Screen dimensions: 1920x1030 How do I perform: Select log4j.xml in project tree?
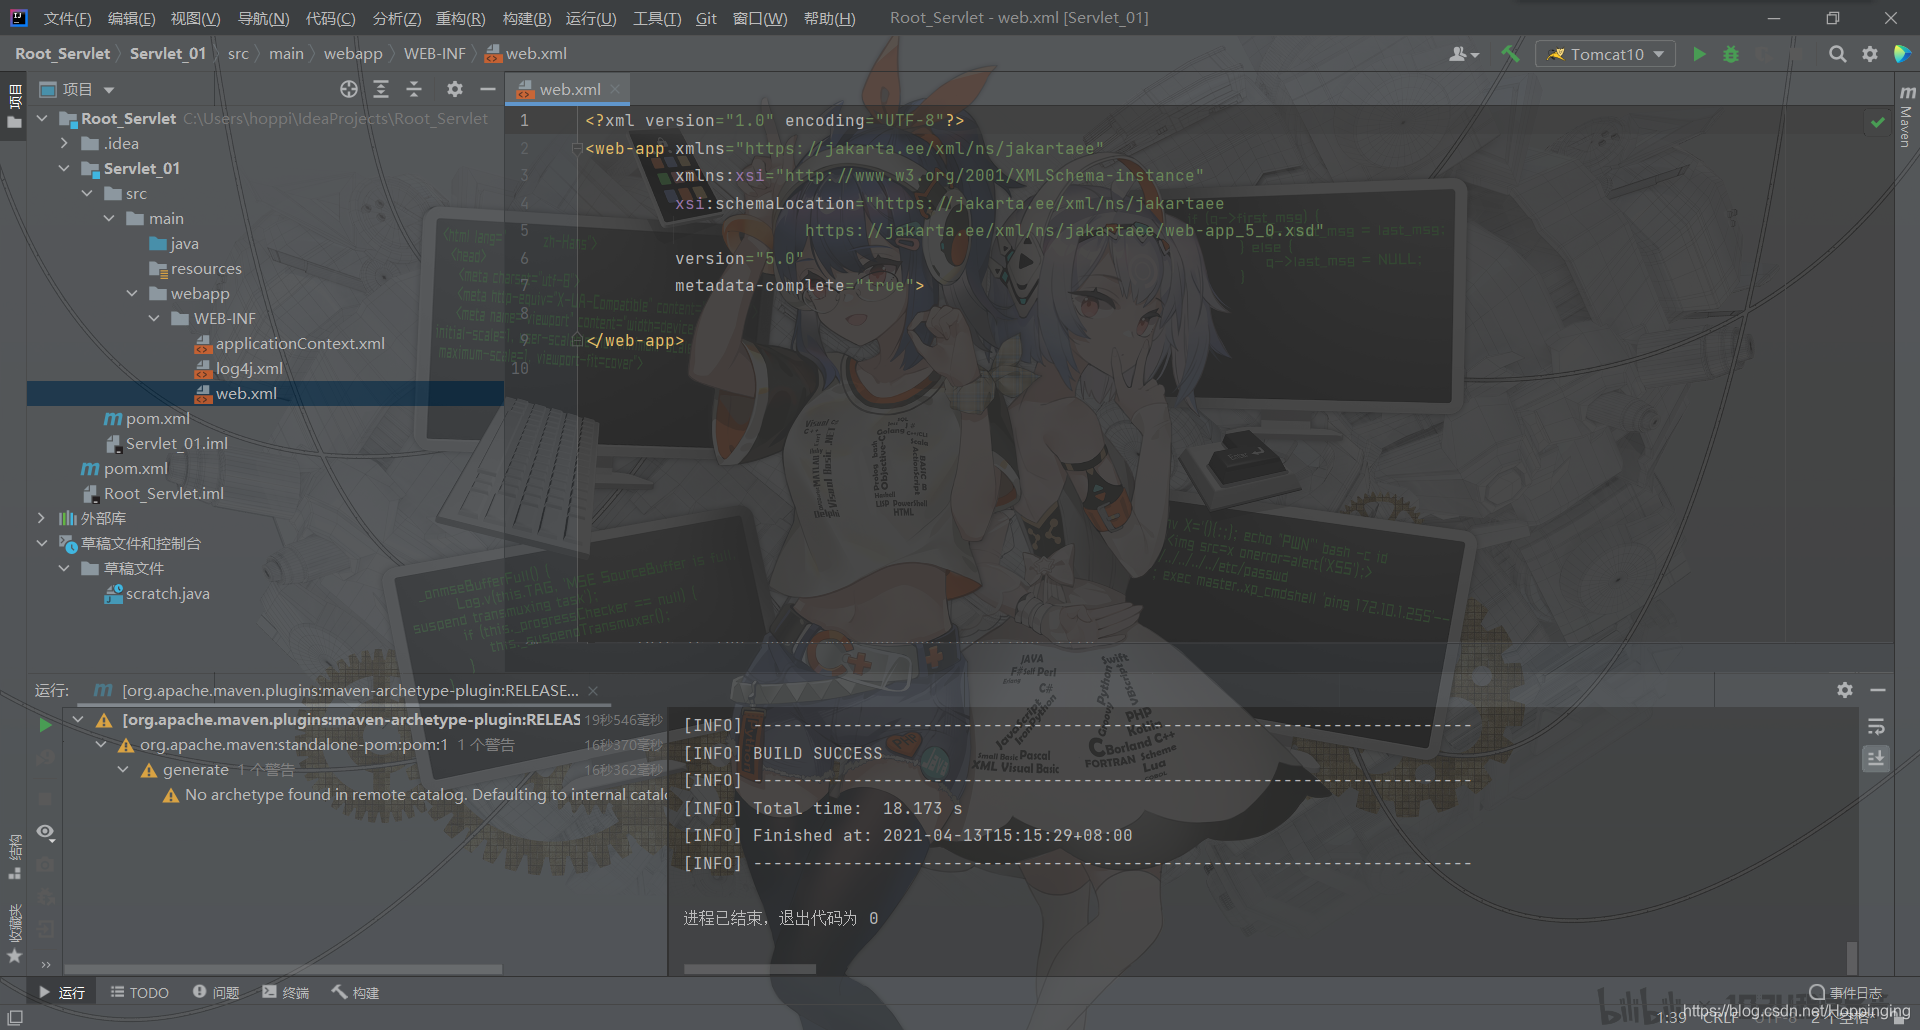pos(249,368)
